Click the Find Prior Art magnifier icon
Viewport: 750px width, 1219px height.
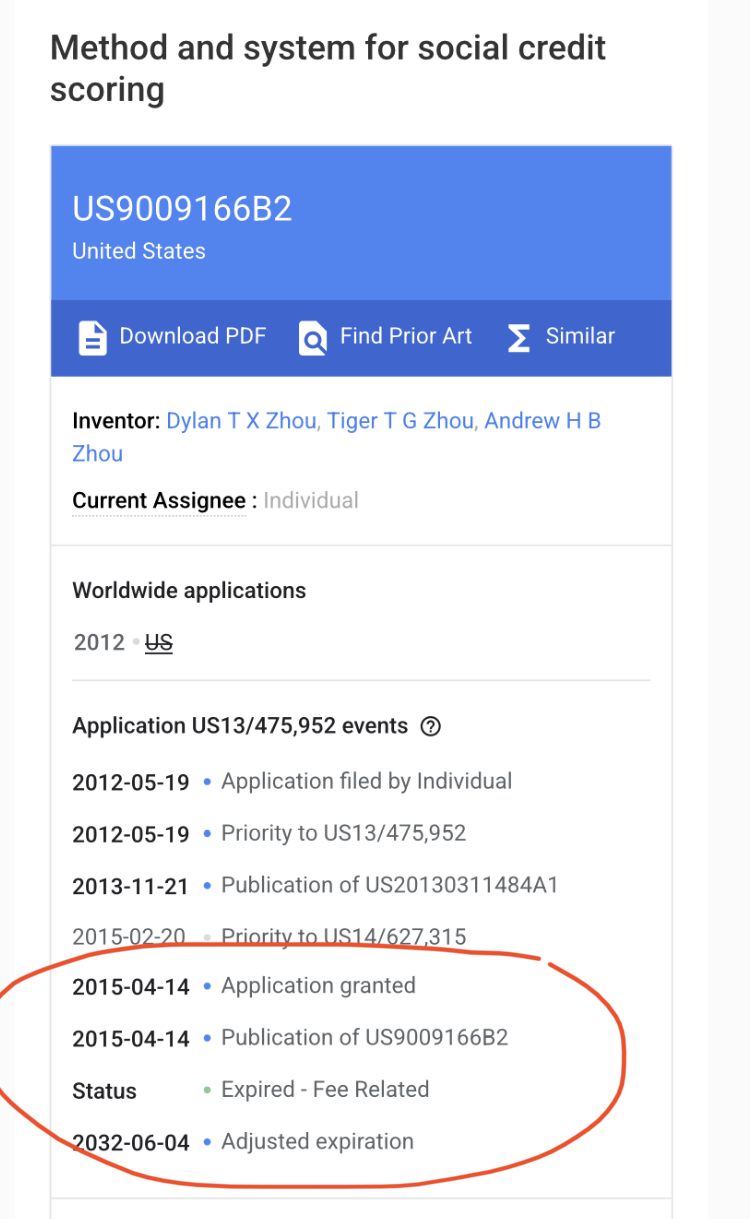pyautogui.click(x=313, y=338)
